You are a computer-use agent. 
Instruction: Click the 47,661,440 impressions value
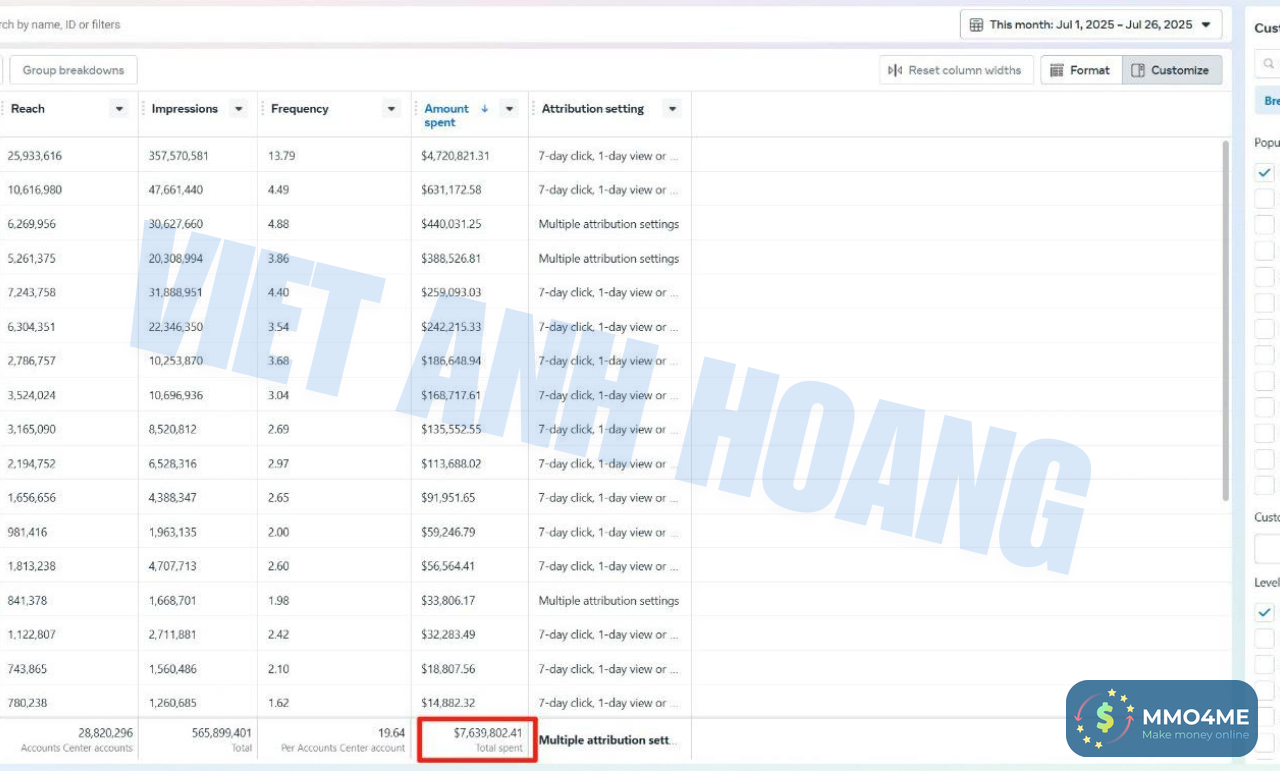pyautogui.click(x=176, y=190)
